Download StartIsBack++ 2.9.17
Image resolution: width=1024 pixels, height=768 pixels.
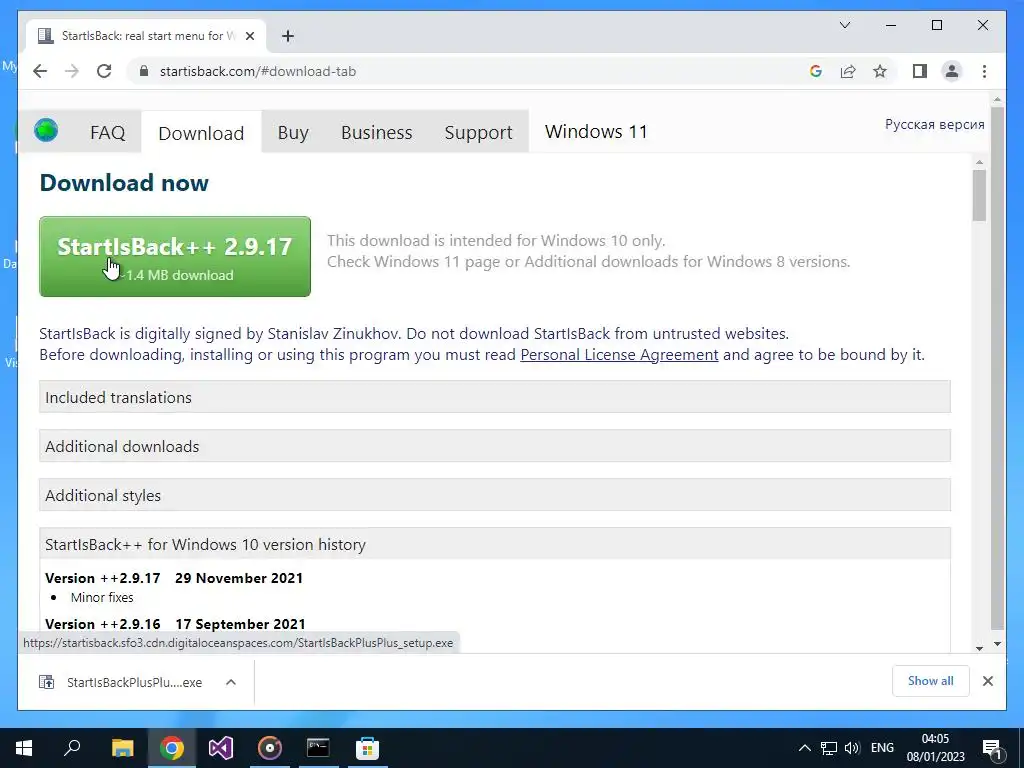175,257
